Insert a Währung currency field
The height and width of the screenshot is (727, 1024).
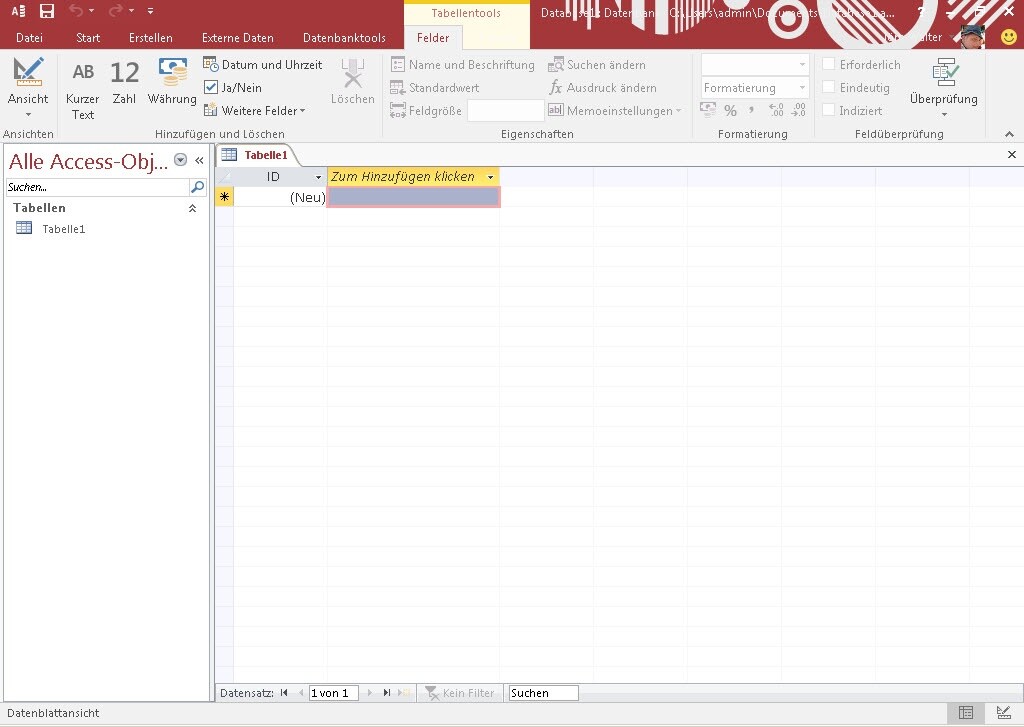click(x=172, y=73)
